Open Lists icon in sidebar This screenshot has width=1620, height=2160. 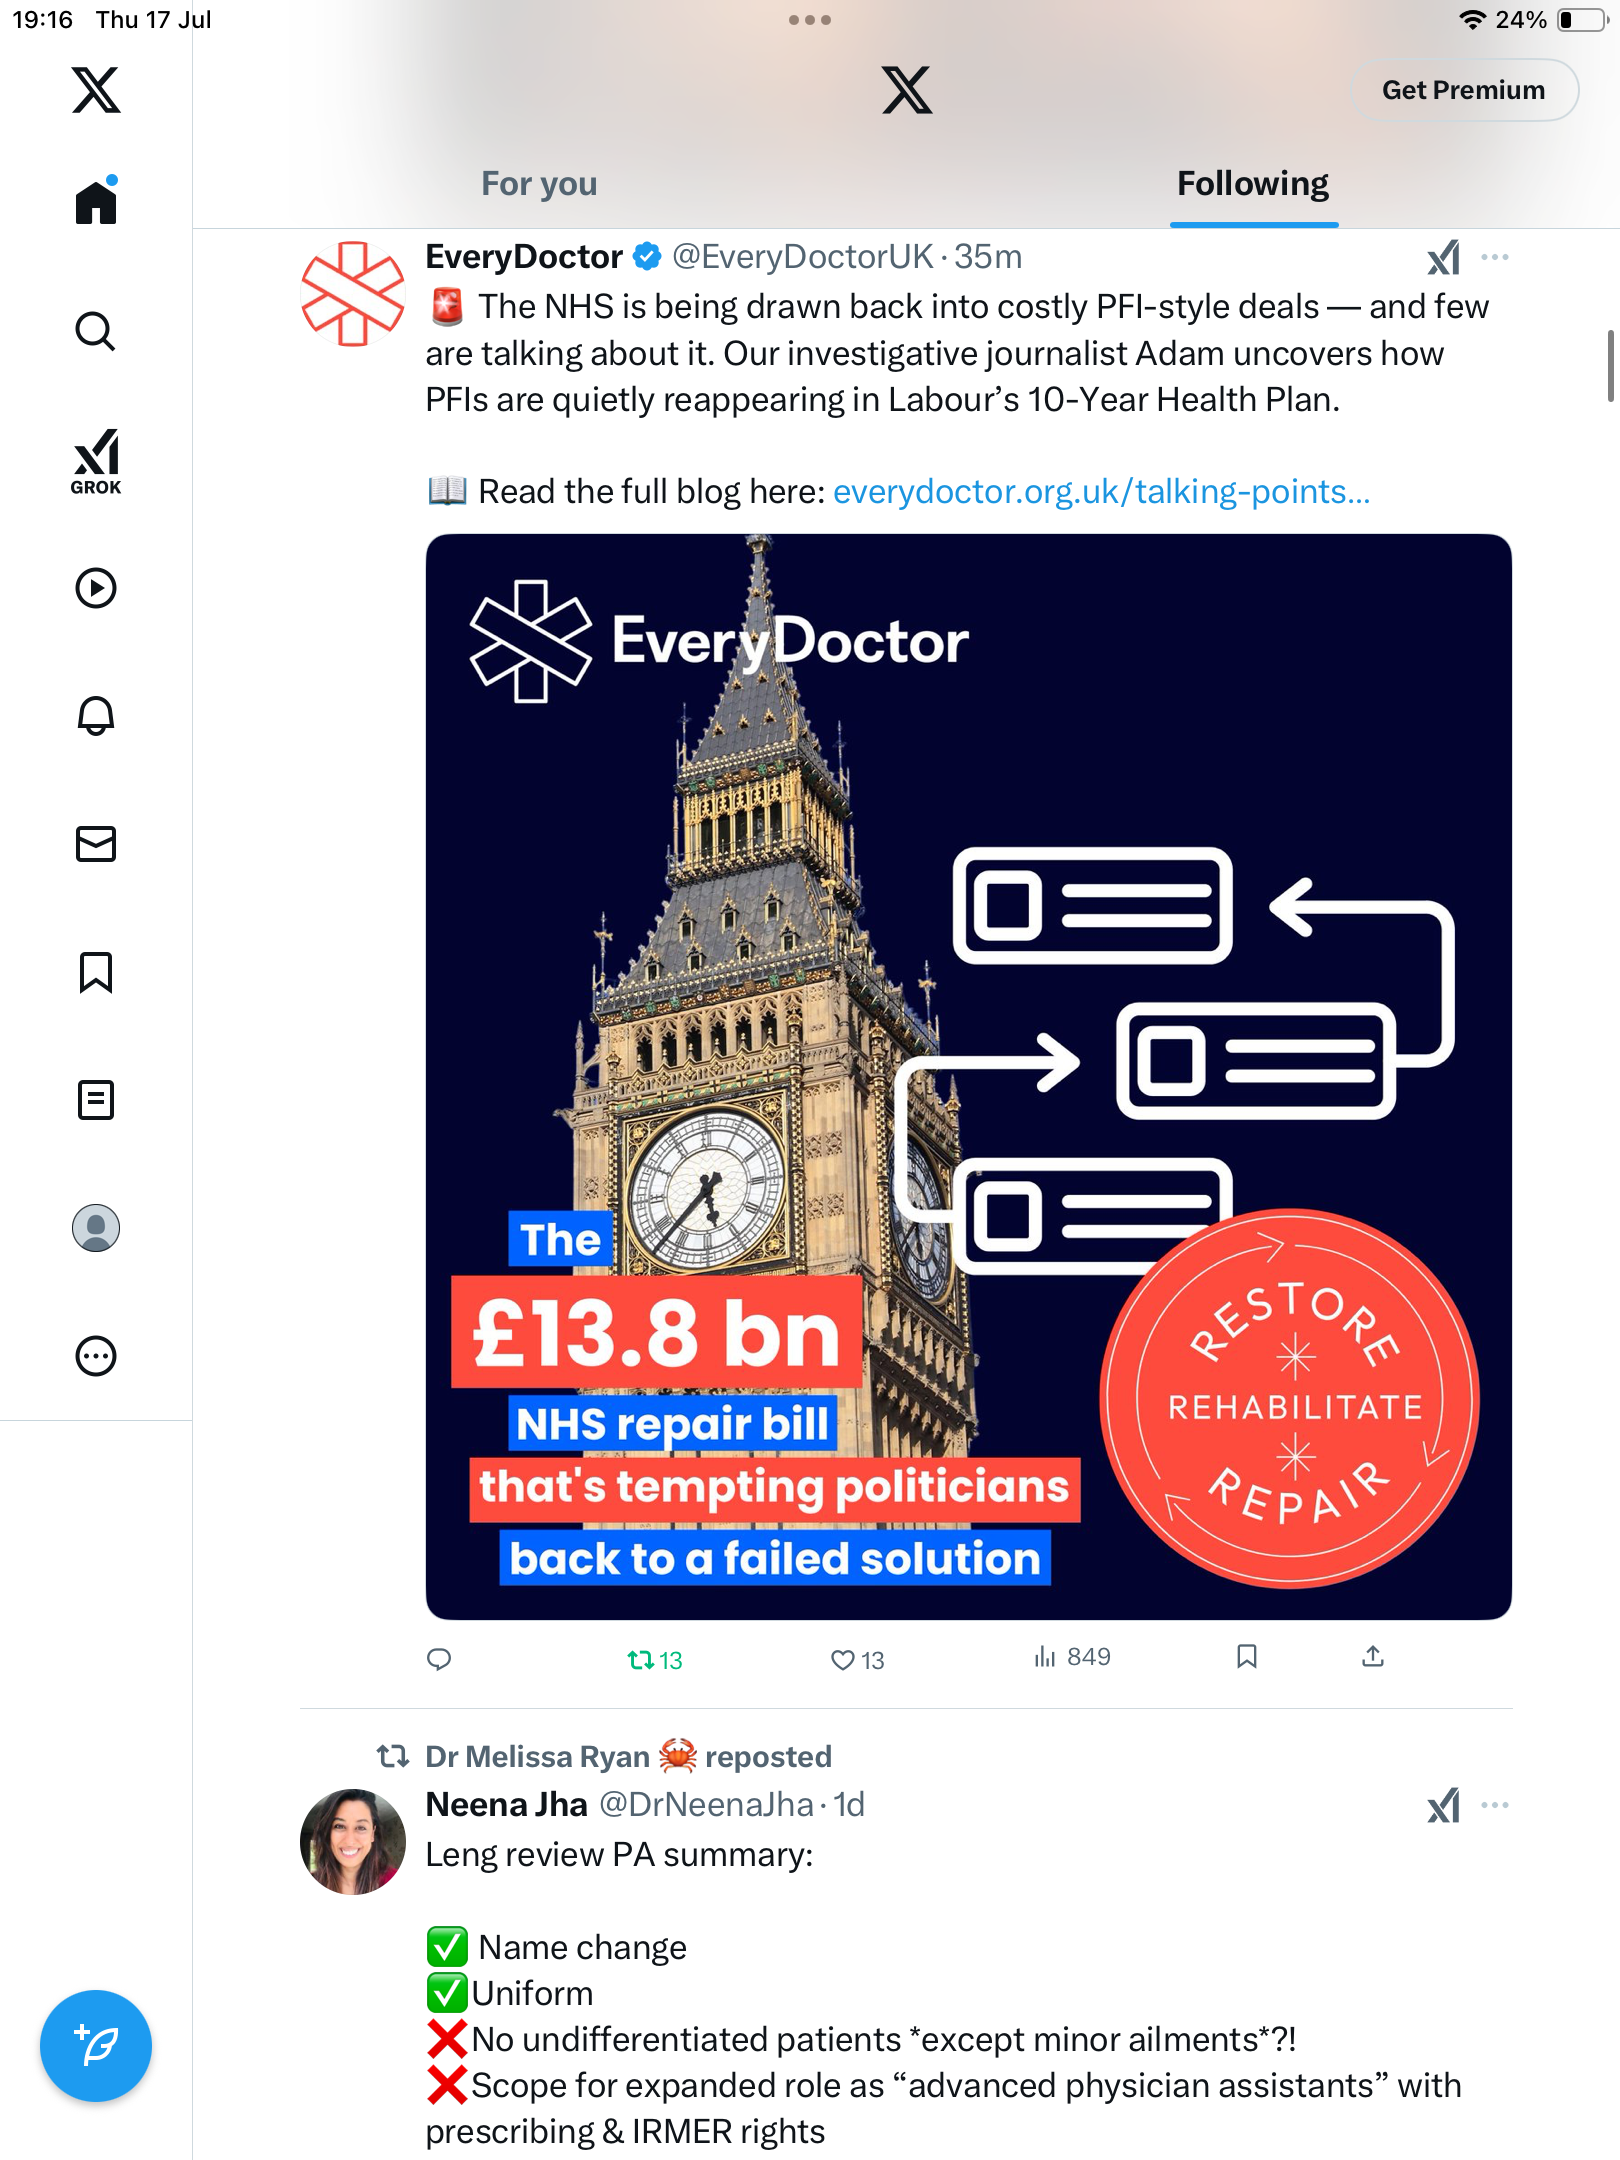tap(96, 1100)
